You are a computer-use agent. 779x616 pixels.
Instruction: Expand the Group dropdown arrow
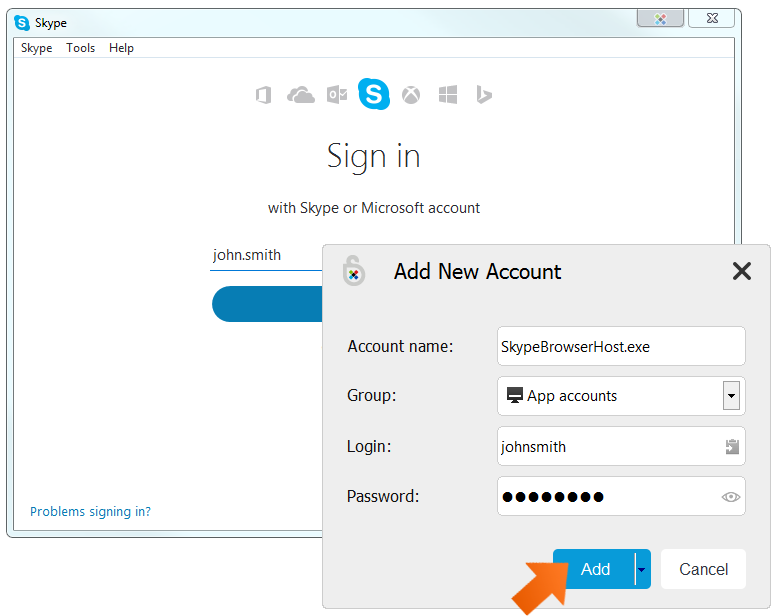pos(731,395)
